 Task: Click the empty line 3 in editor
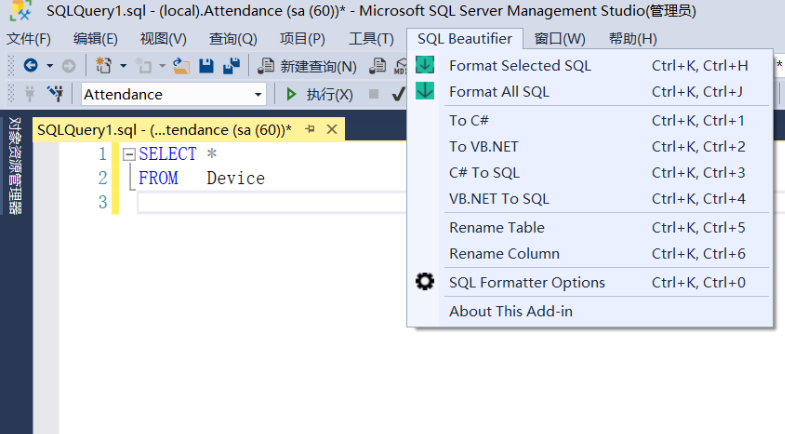(x=272, y=203)
